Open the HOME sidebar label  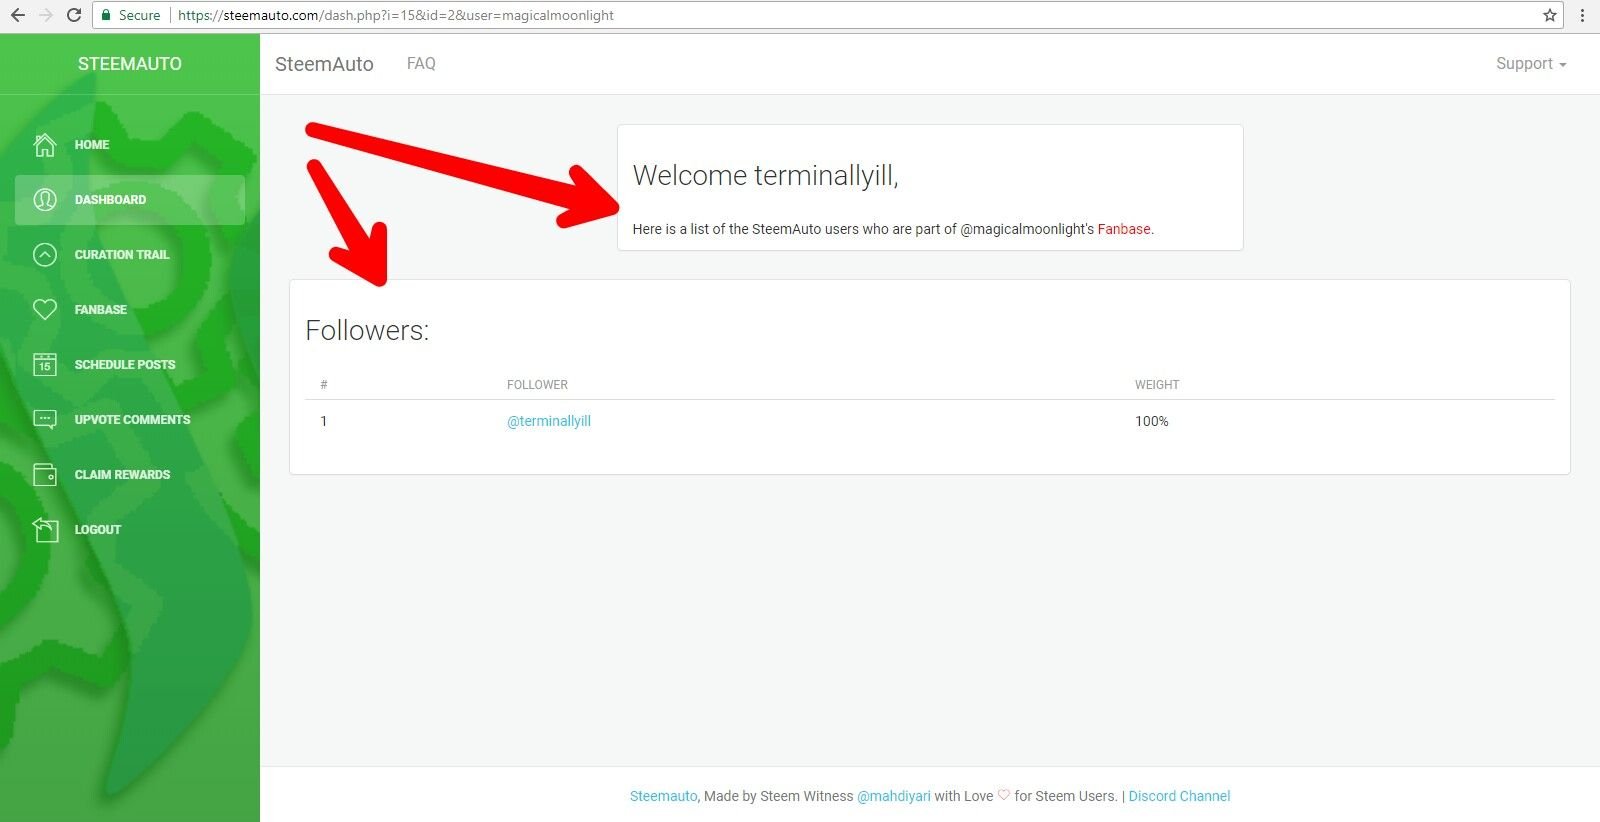point(92,145)
